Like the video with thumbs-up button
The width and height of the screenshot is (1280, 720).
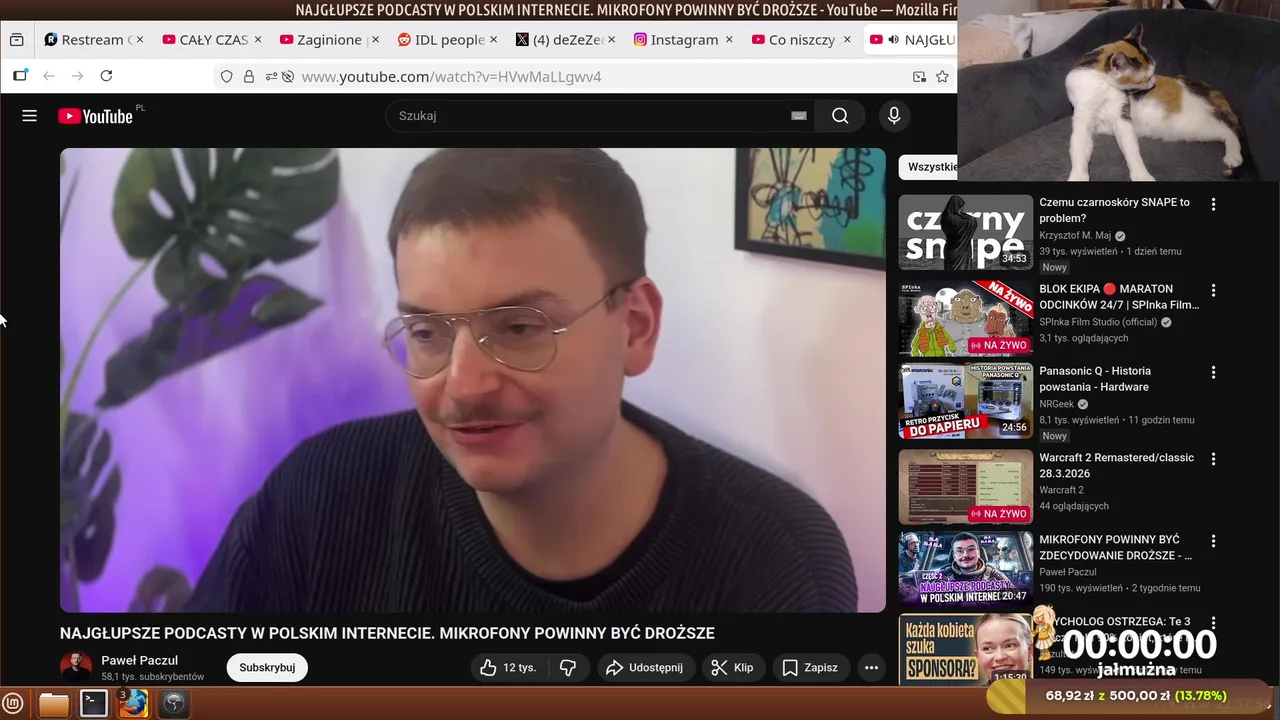point(508,668)
